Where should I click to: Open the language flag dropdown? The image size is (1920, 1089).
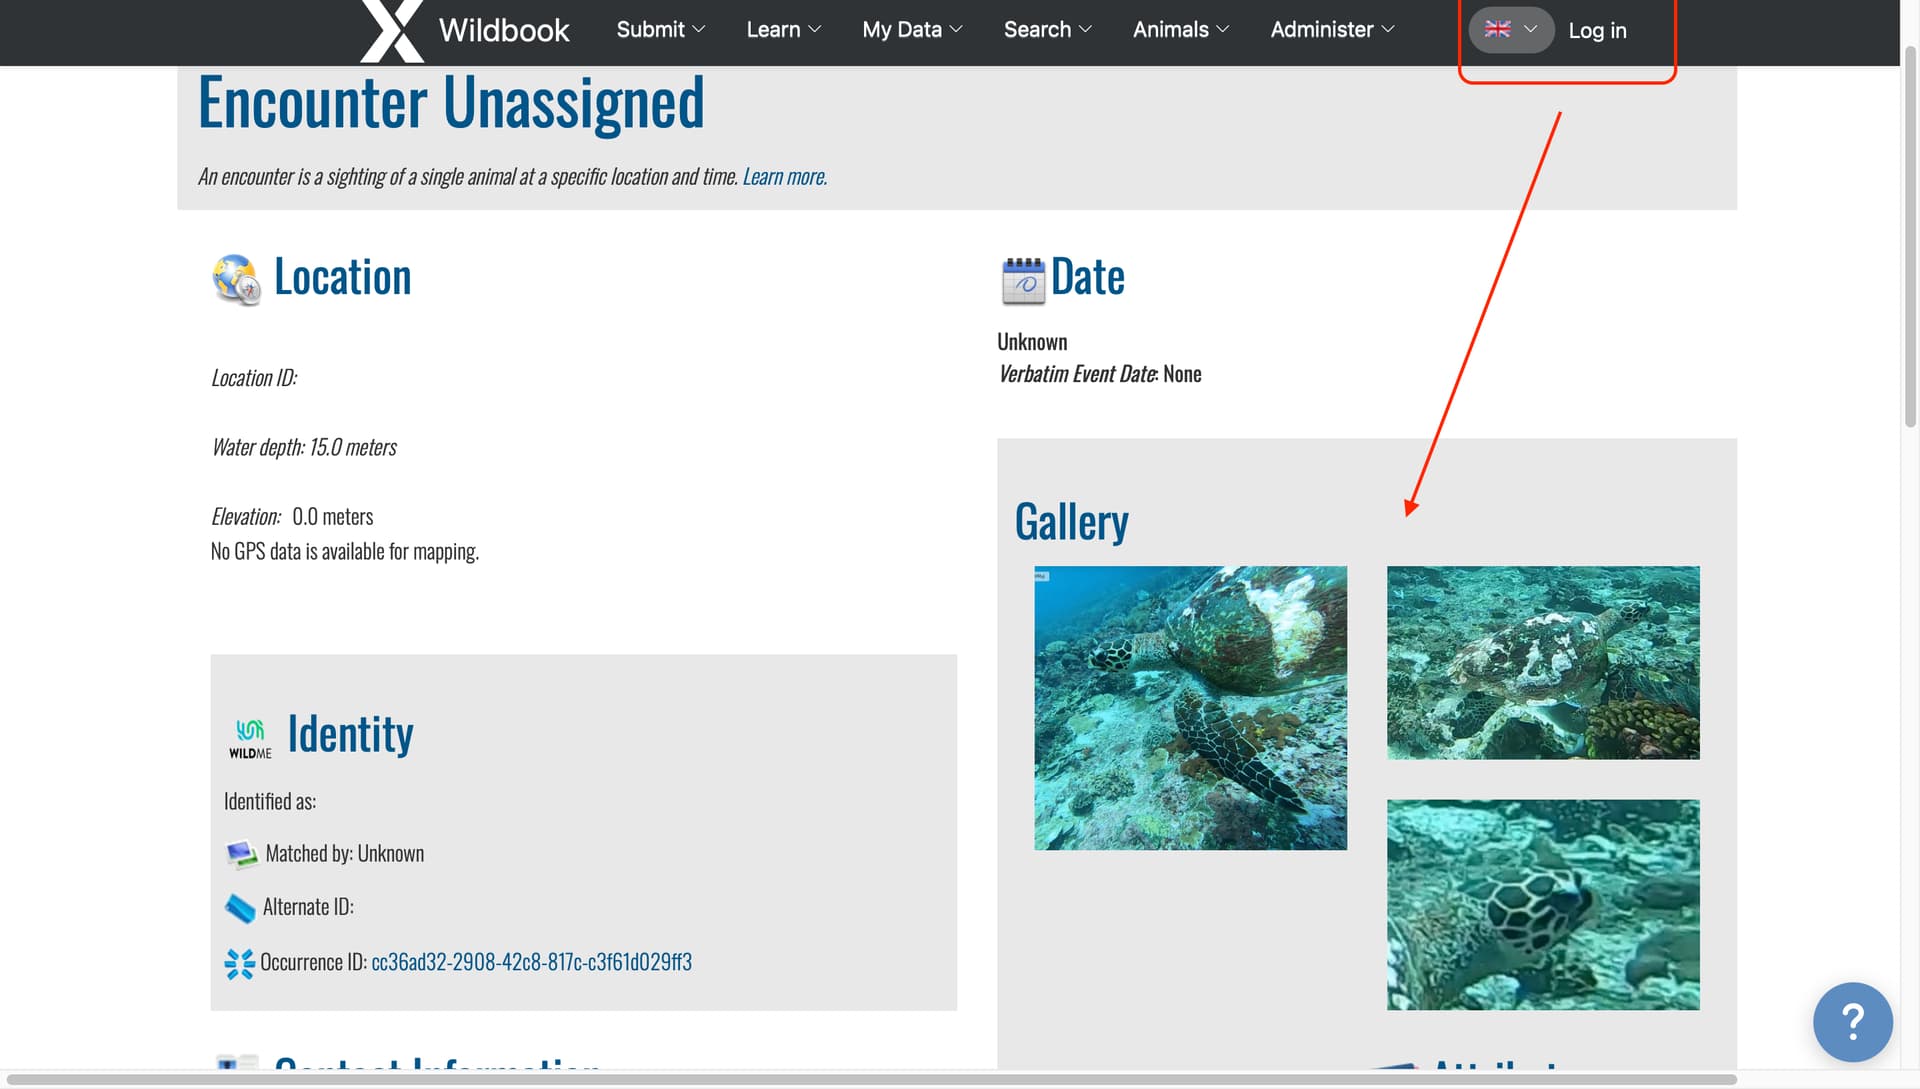pyautogui.click(x=1510, y=30)
